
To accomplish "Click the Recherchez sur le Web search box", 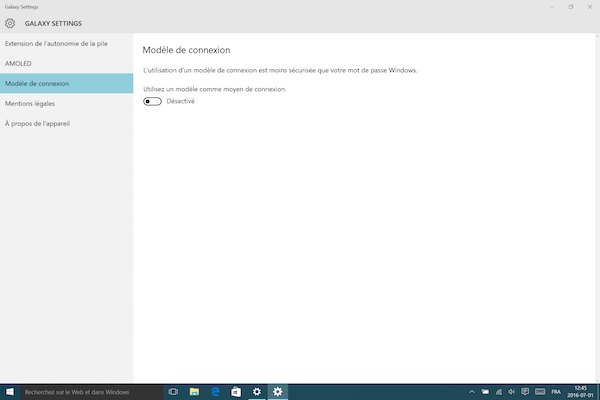I will [x=91, y=392].
